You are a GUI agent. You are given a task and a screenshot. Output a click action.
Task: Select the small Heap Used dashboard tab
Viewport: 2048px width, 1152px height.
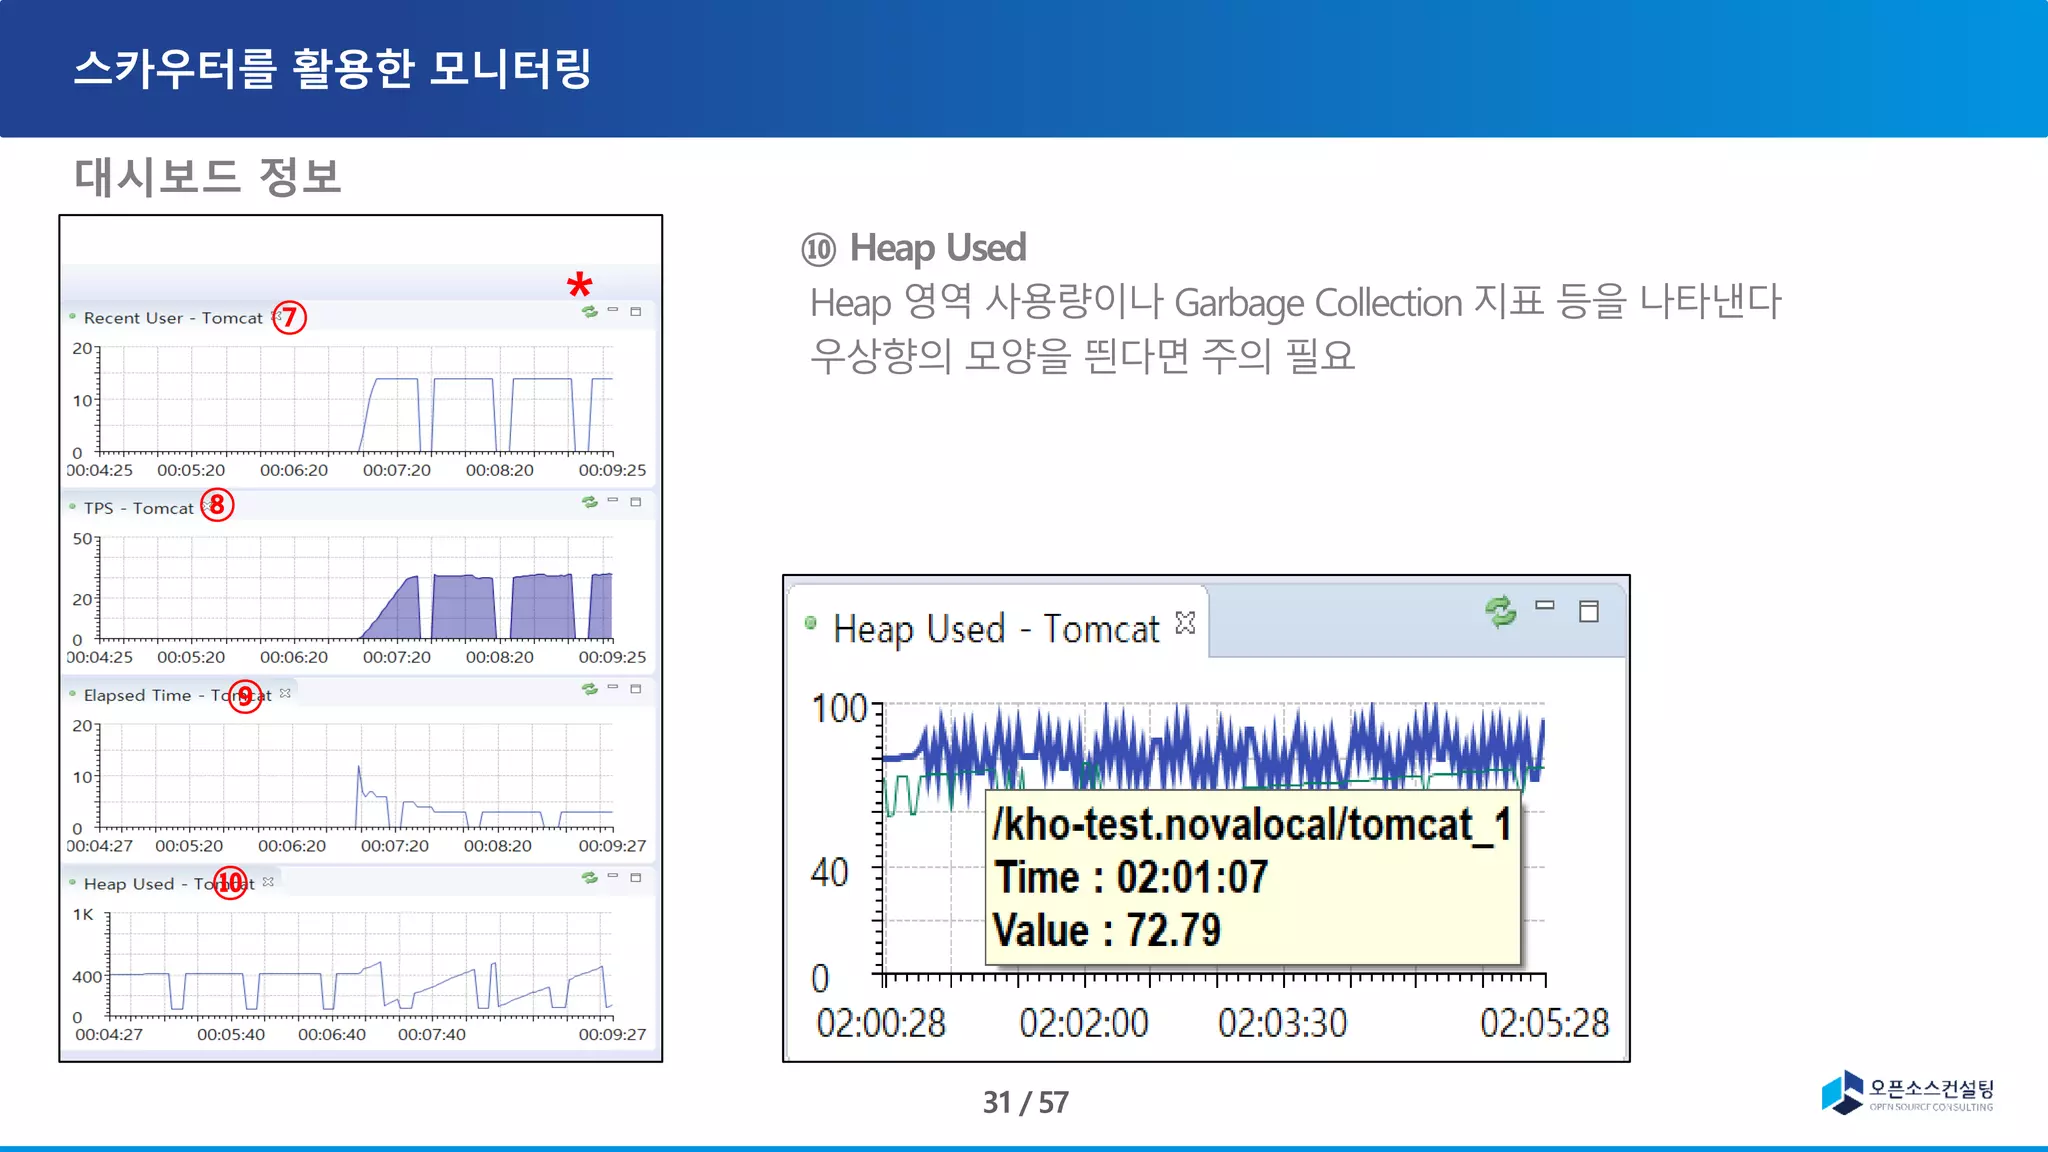170,884
